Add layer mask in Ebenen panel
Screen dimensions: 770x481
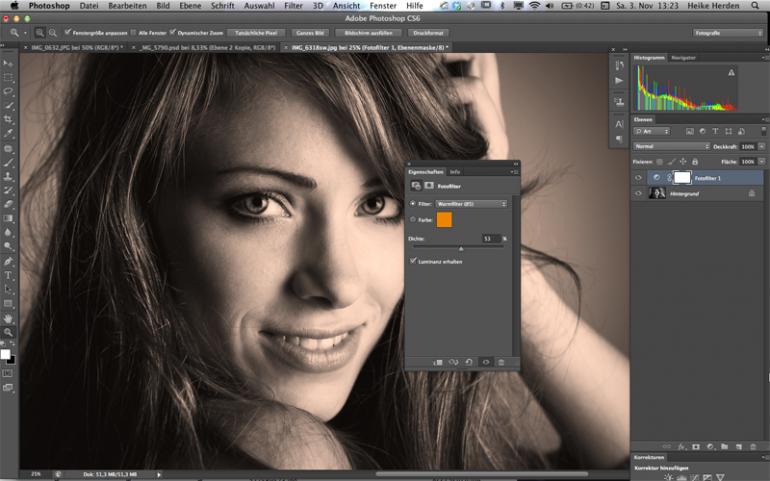(696, 447)
